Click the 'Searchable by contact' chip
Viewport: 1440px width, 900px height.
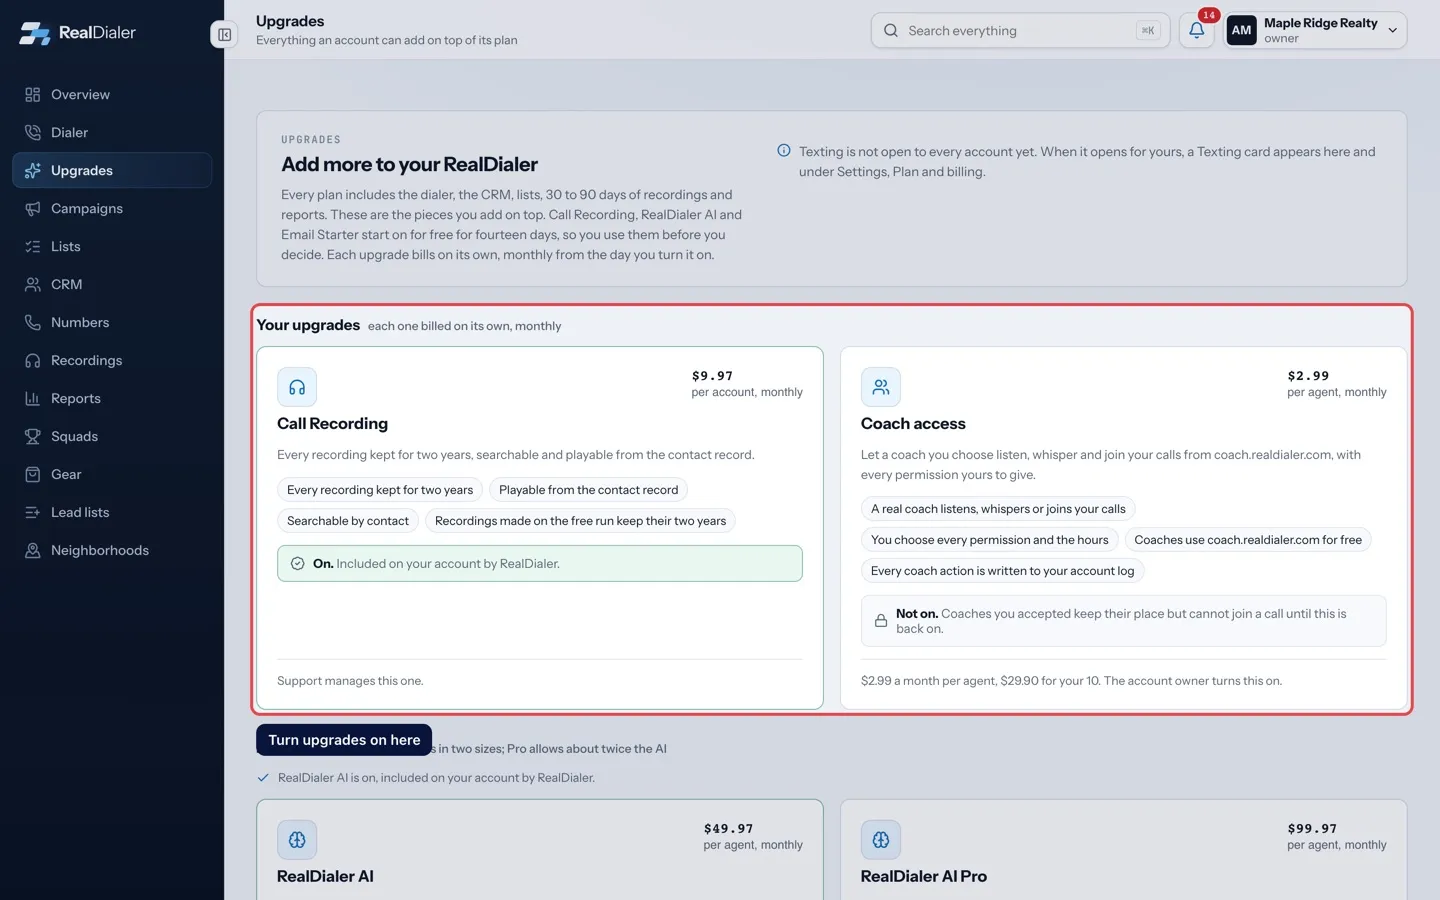pyautogui.click(x=348, y=521)
